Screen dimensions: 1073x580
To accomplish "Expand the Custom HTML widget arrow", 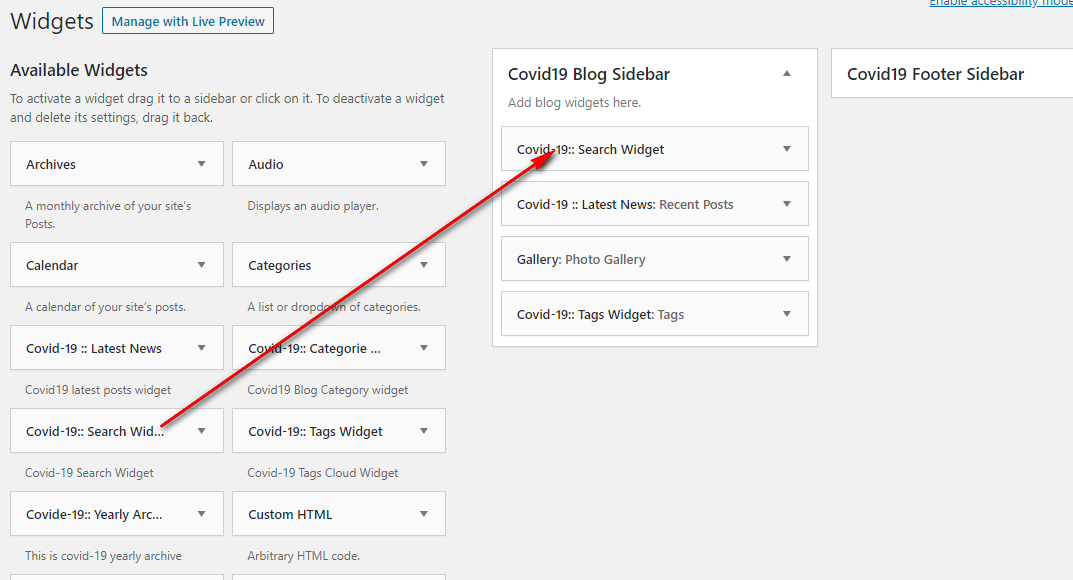I will (x=424, y=514).
